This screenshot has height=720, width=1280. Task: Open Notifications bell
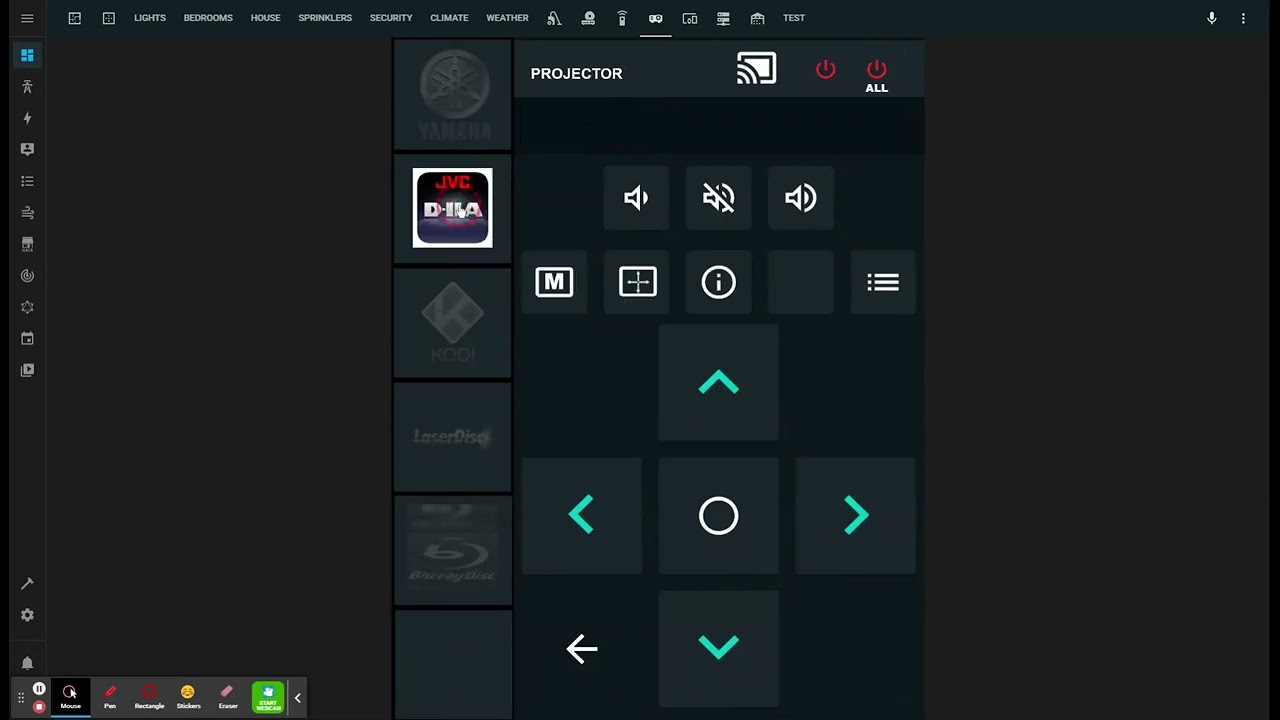[27, 663]
